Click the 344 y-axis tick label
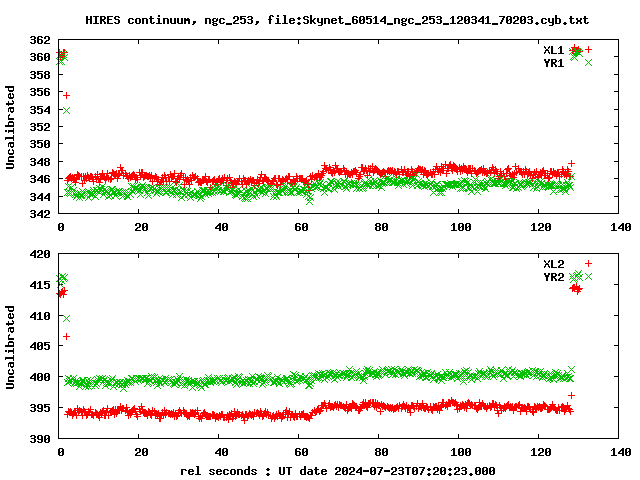This screenshot has height=480, width=640. click(40, 196)
